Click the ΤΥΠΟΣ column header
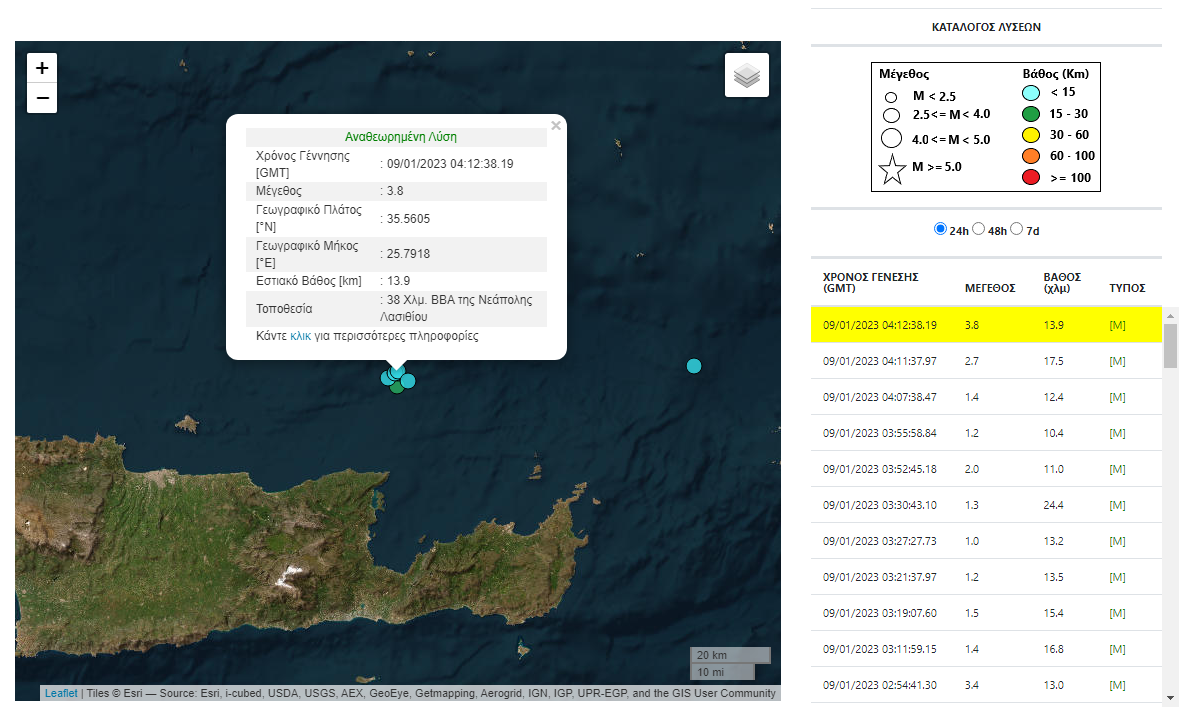This screenshot has width=1194, height=728. (1127, 288)
